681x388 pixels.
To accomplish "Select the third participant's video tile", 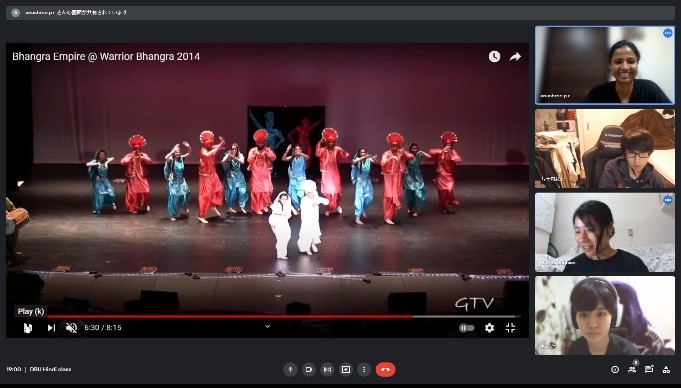I will (x=605, y=232).
